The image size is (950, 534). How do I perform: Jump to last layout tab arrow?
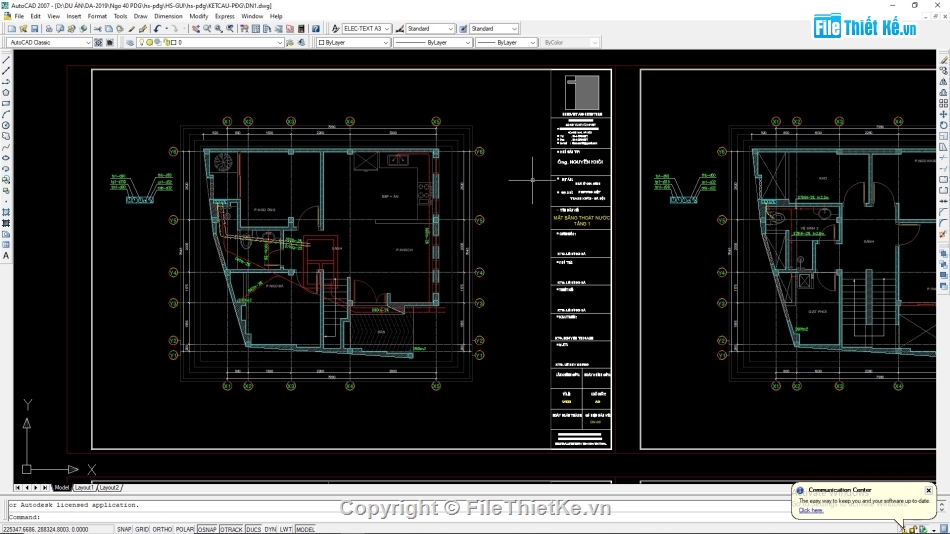pyautogui.click(x=45, y=487)
